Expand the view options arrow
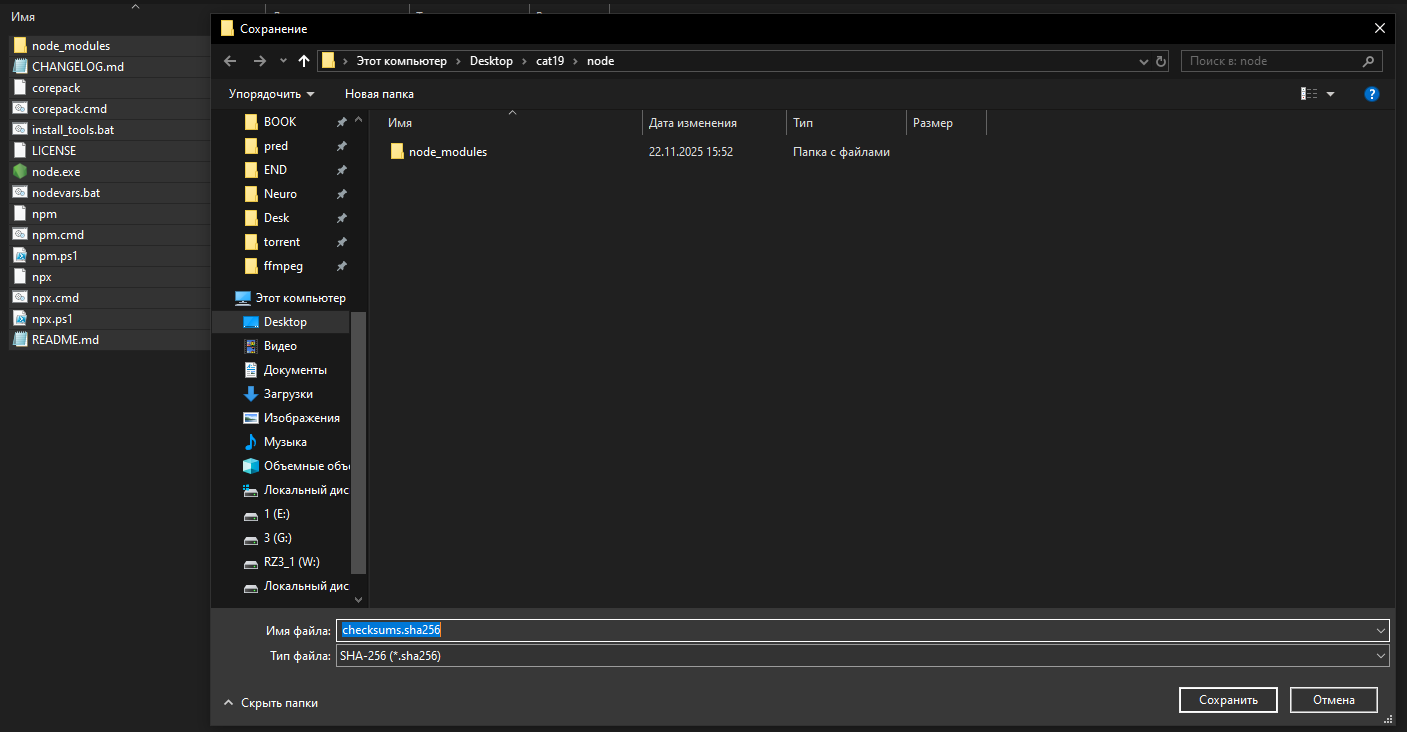1407x732 pixels. (x=1331, y=94)
